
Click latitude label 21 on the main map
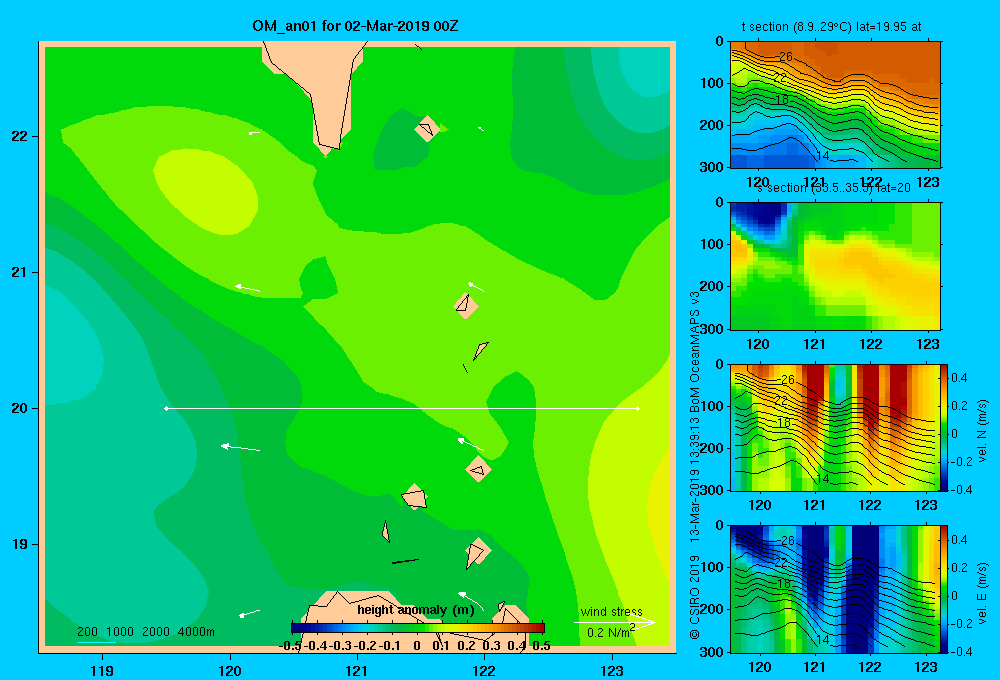tap(19, 272)
